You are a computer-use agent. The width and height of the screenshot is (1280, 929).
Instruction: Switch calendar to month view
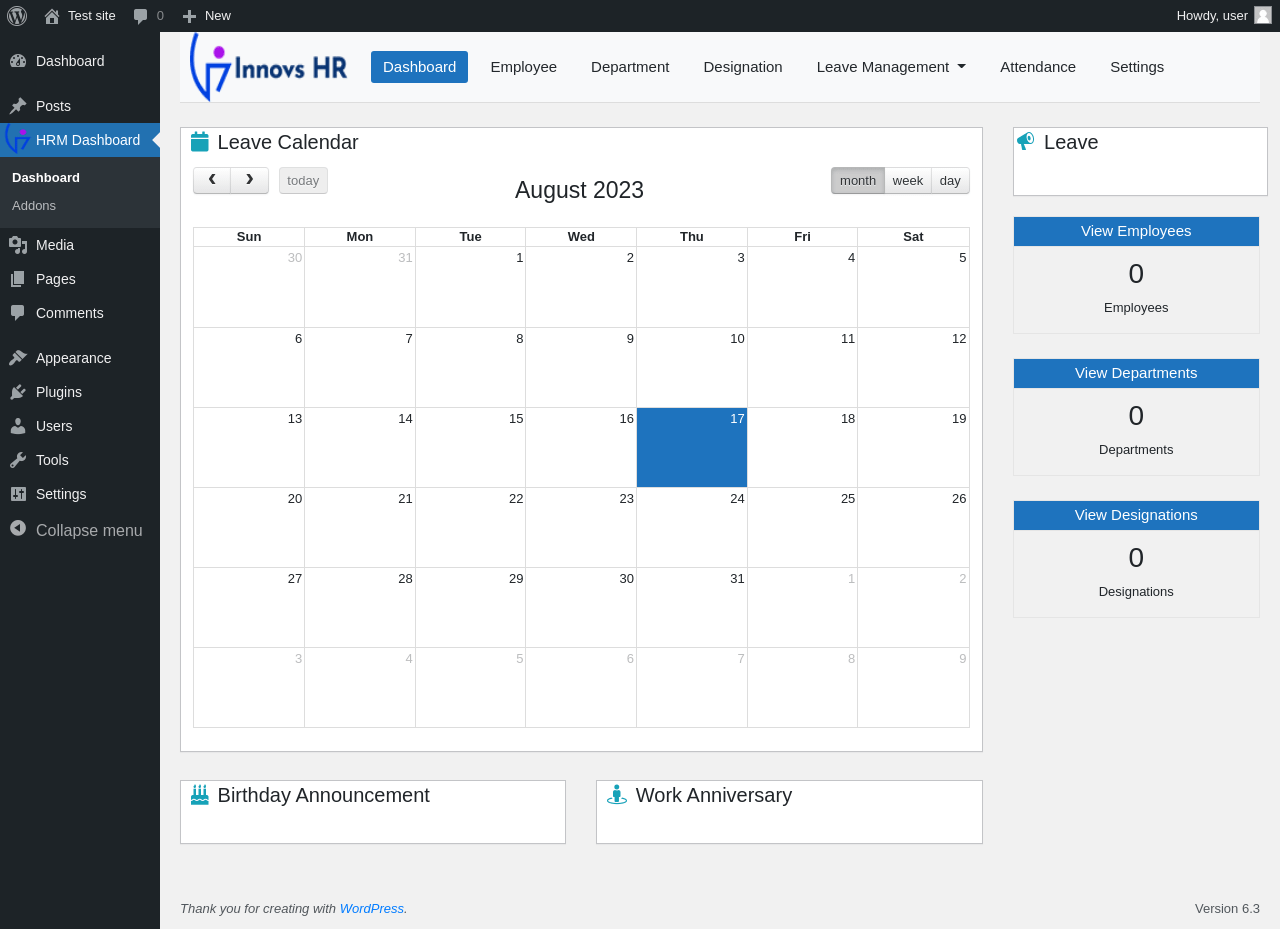(858, 180)
